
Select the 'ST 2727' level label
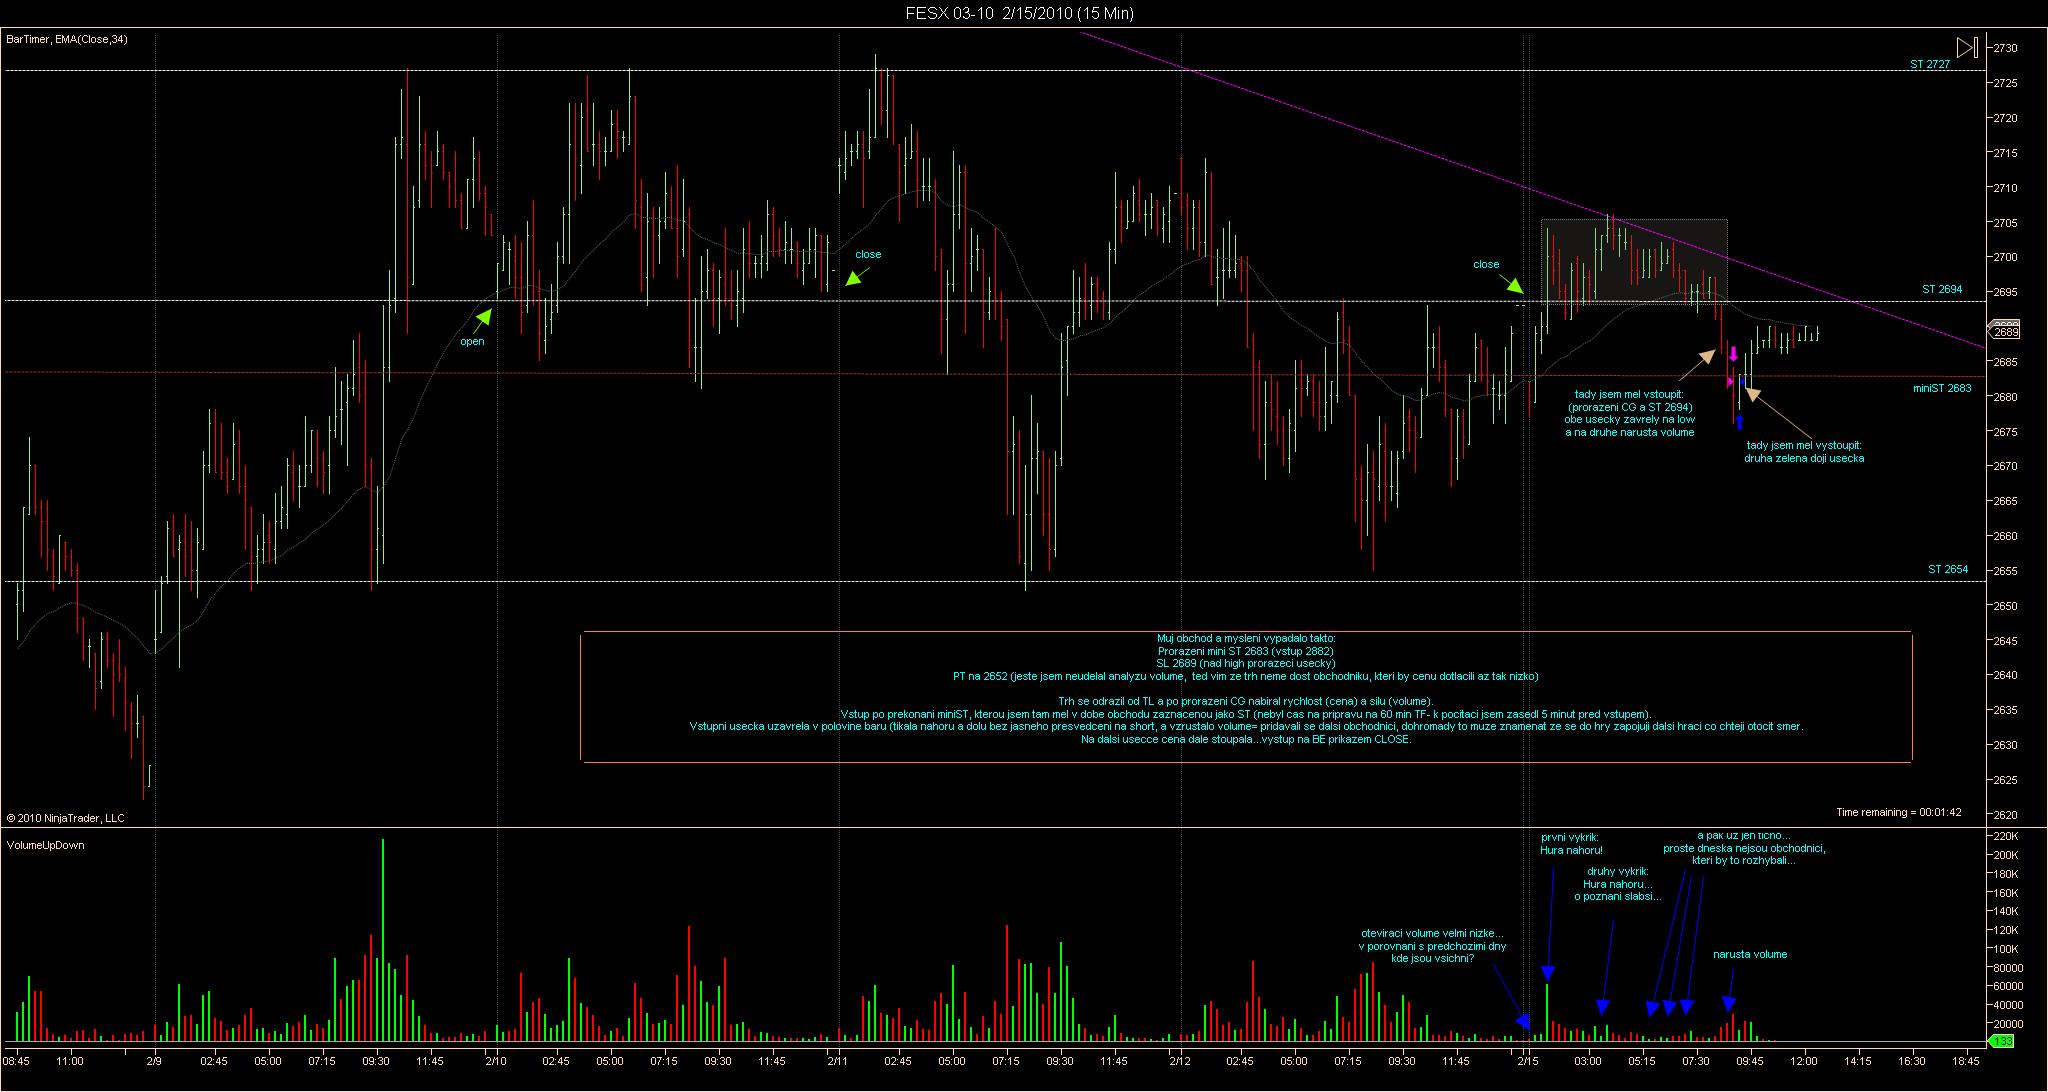tap(1929, 64)
